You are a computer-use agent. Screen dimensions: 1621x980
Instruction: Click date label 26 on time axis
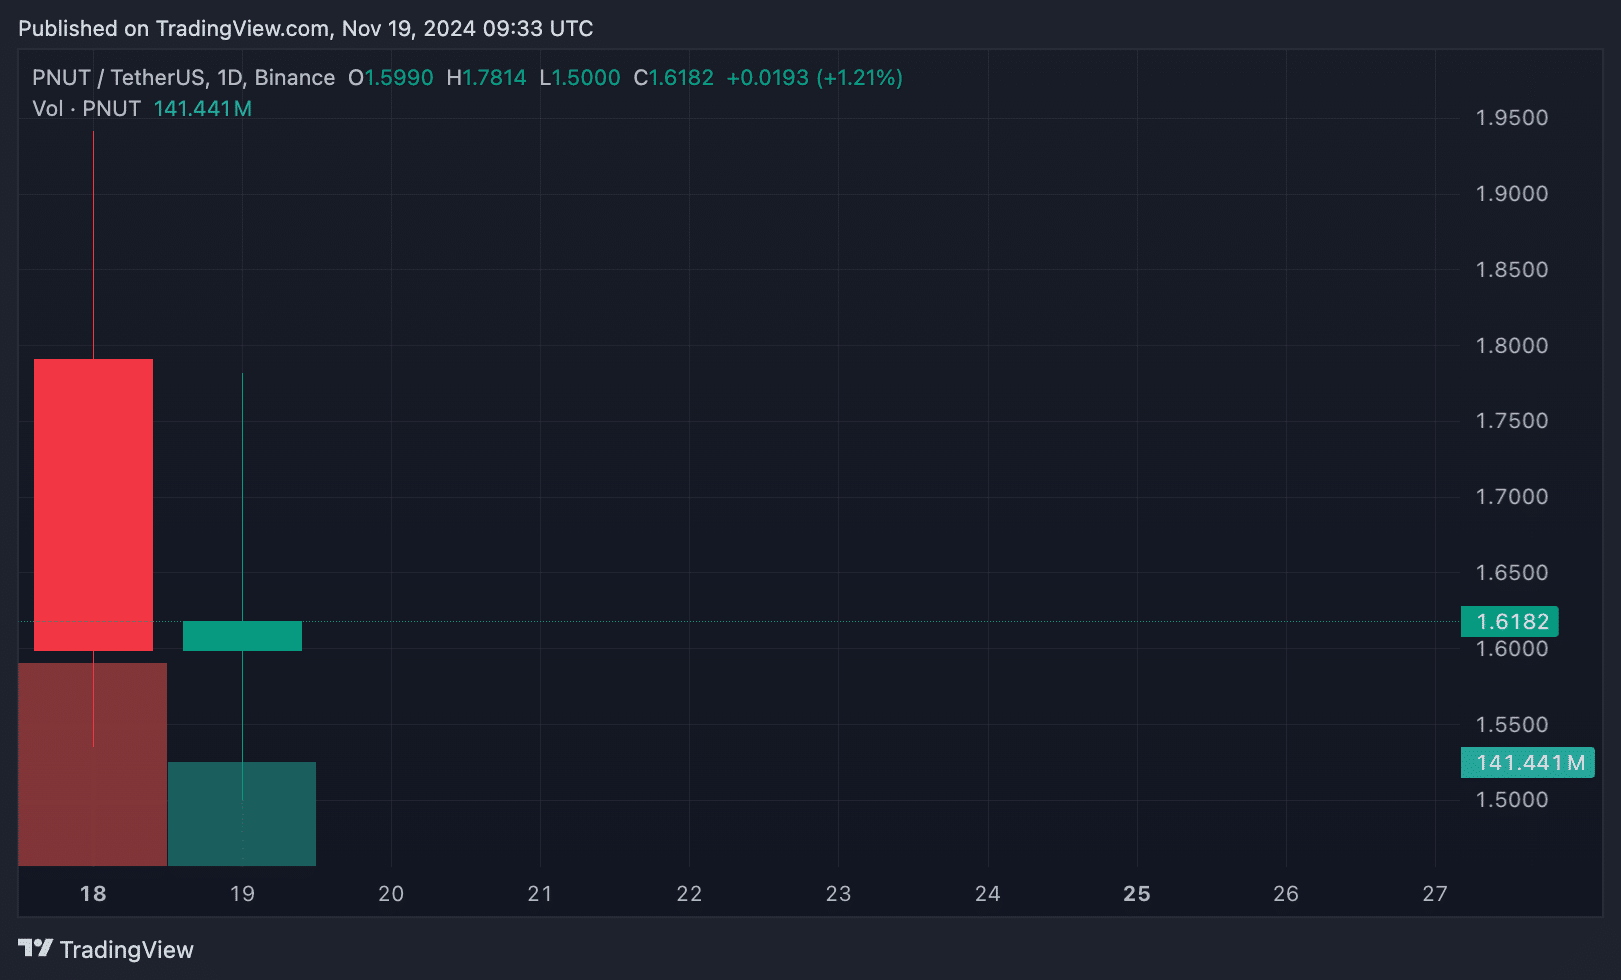point(1286,894)
